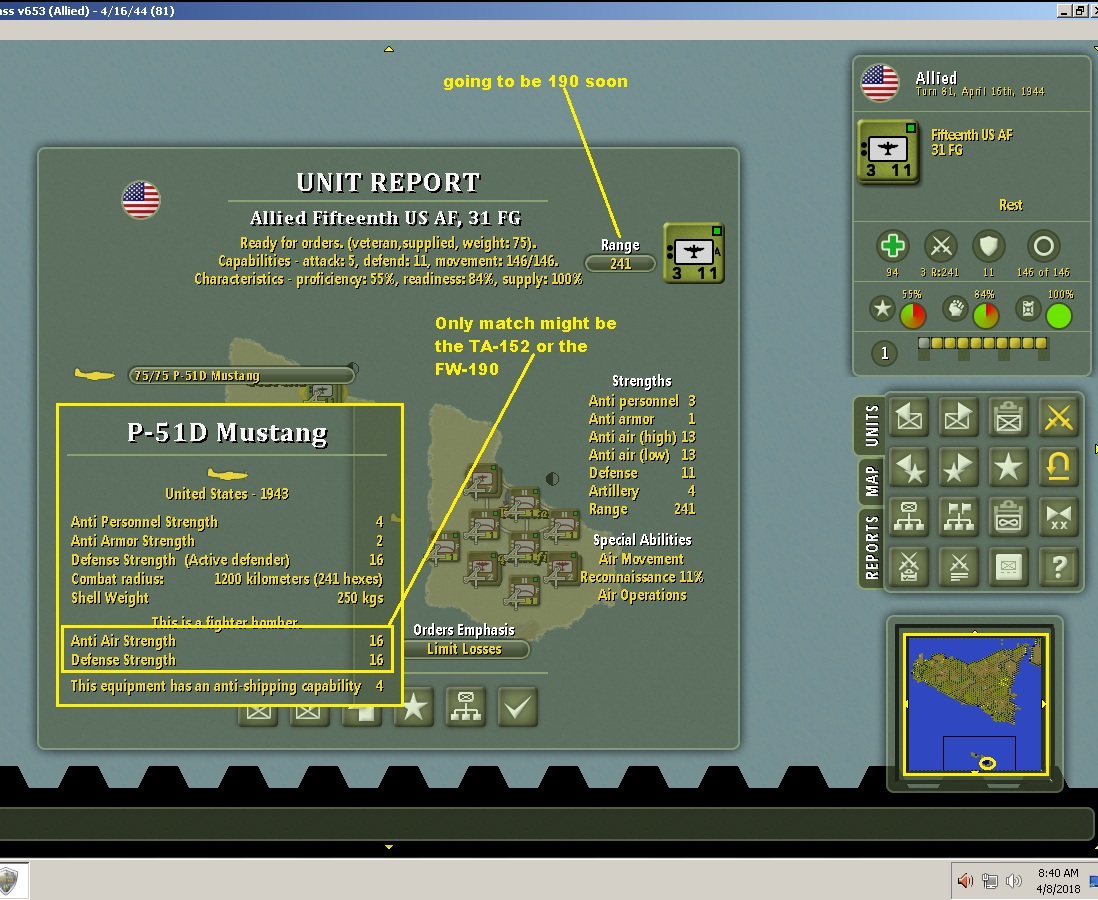
Task: Select previous formation left-arrow star icon
Action: 909,466
